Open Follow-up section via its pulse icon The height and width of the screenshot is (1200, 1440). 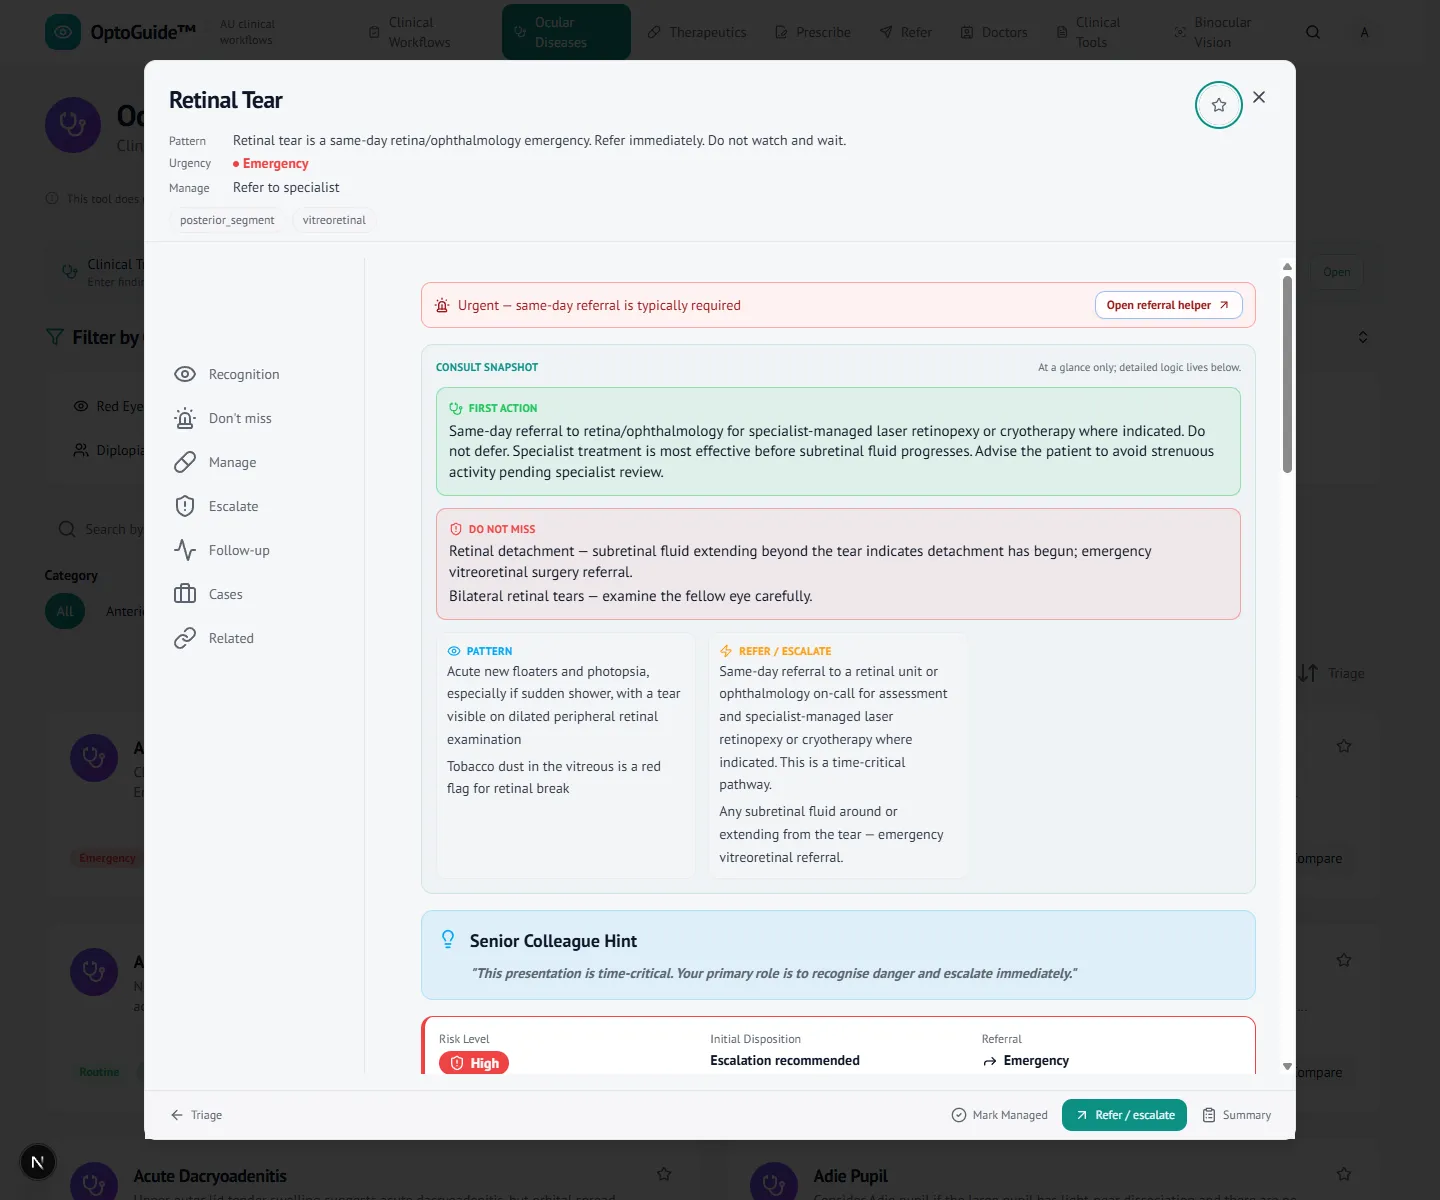(x=185, y=550)
